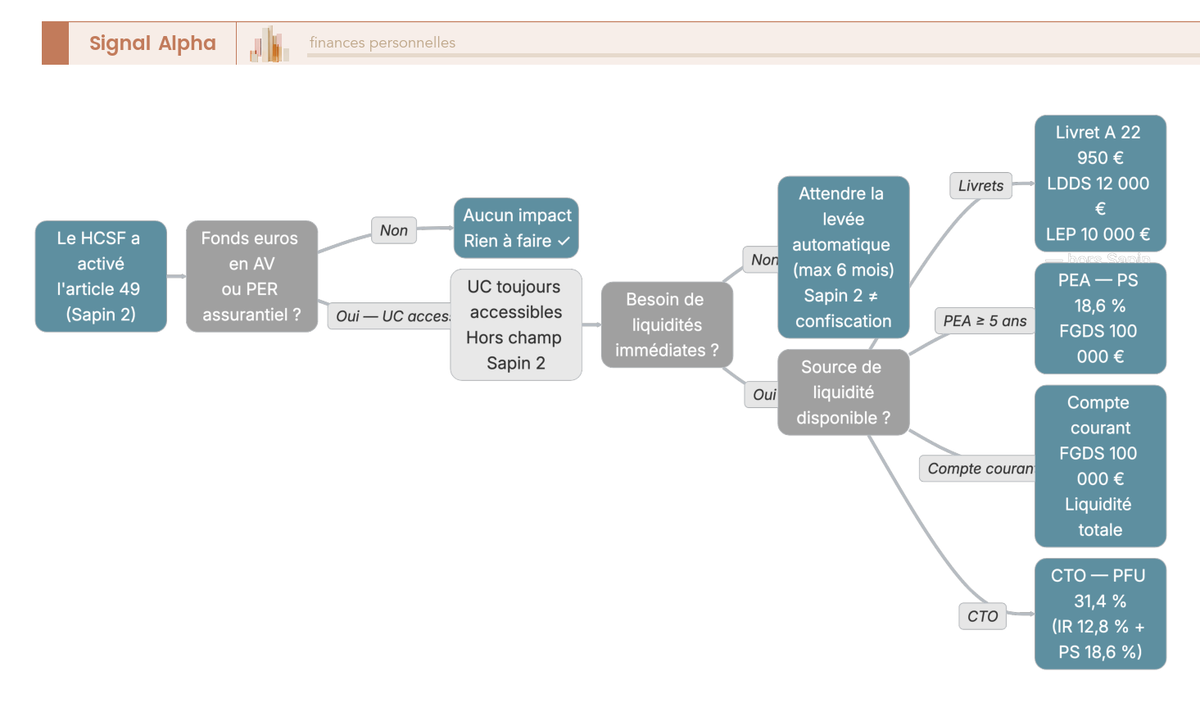Select the 'UC toujours accessibles' node
Viewport: 1200px width, 721px height.
point(516,324)
